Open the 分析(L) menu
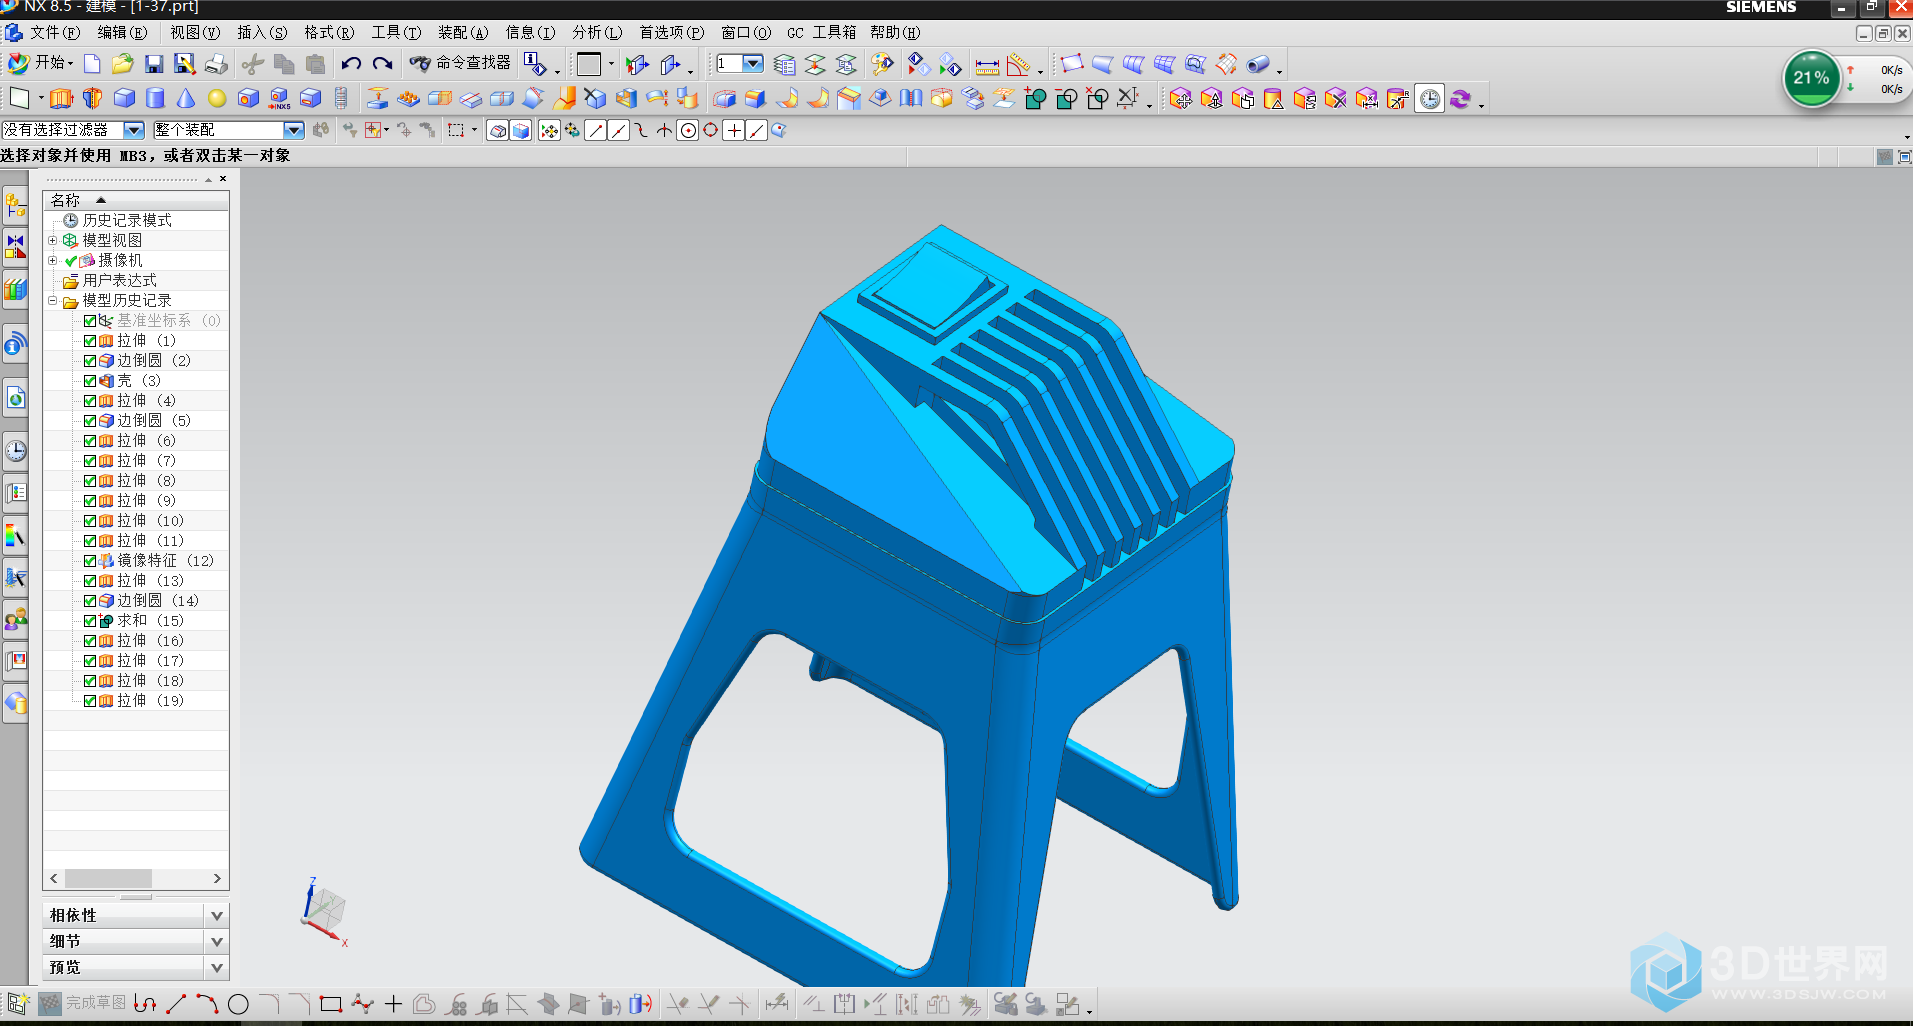This screenshot has height=1026, width=1913. 597,33
